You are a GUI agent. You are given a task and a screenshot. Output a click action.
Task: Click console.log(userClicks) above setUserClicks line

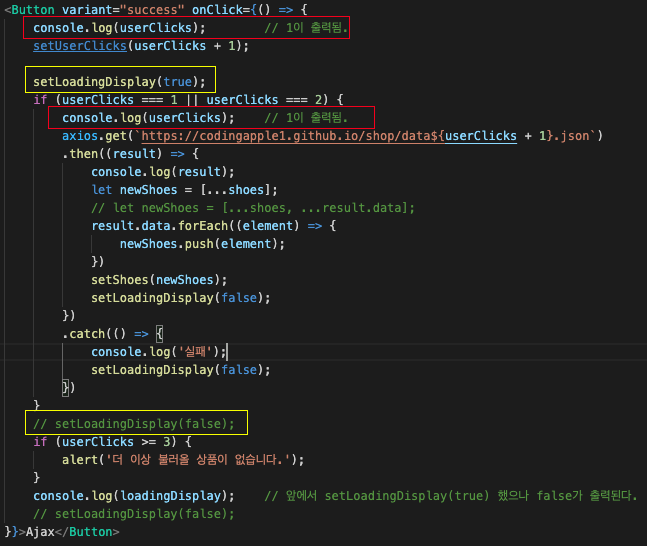[x=119, y=28]
